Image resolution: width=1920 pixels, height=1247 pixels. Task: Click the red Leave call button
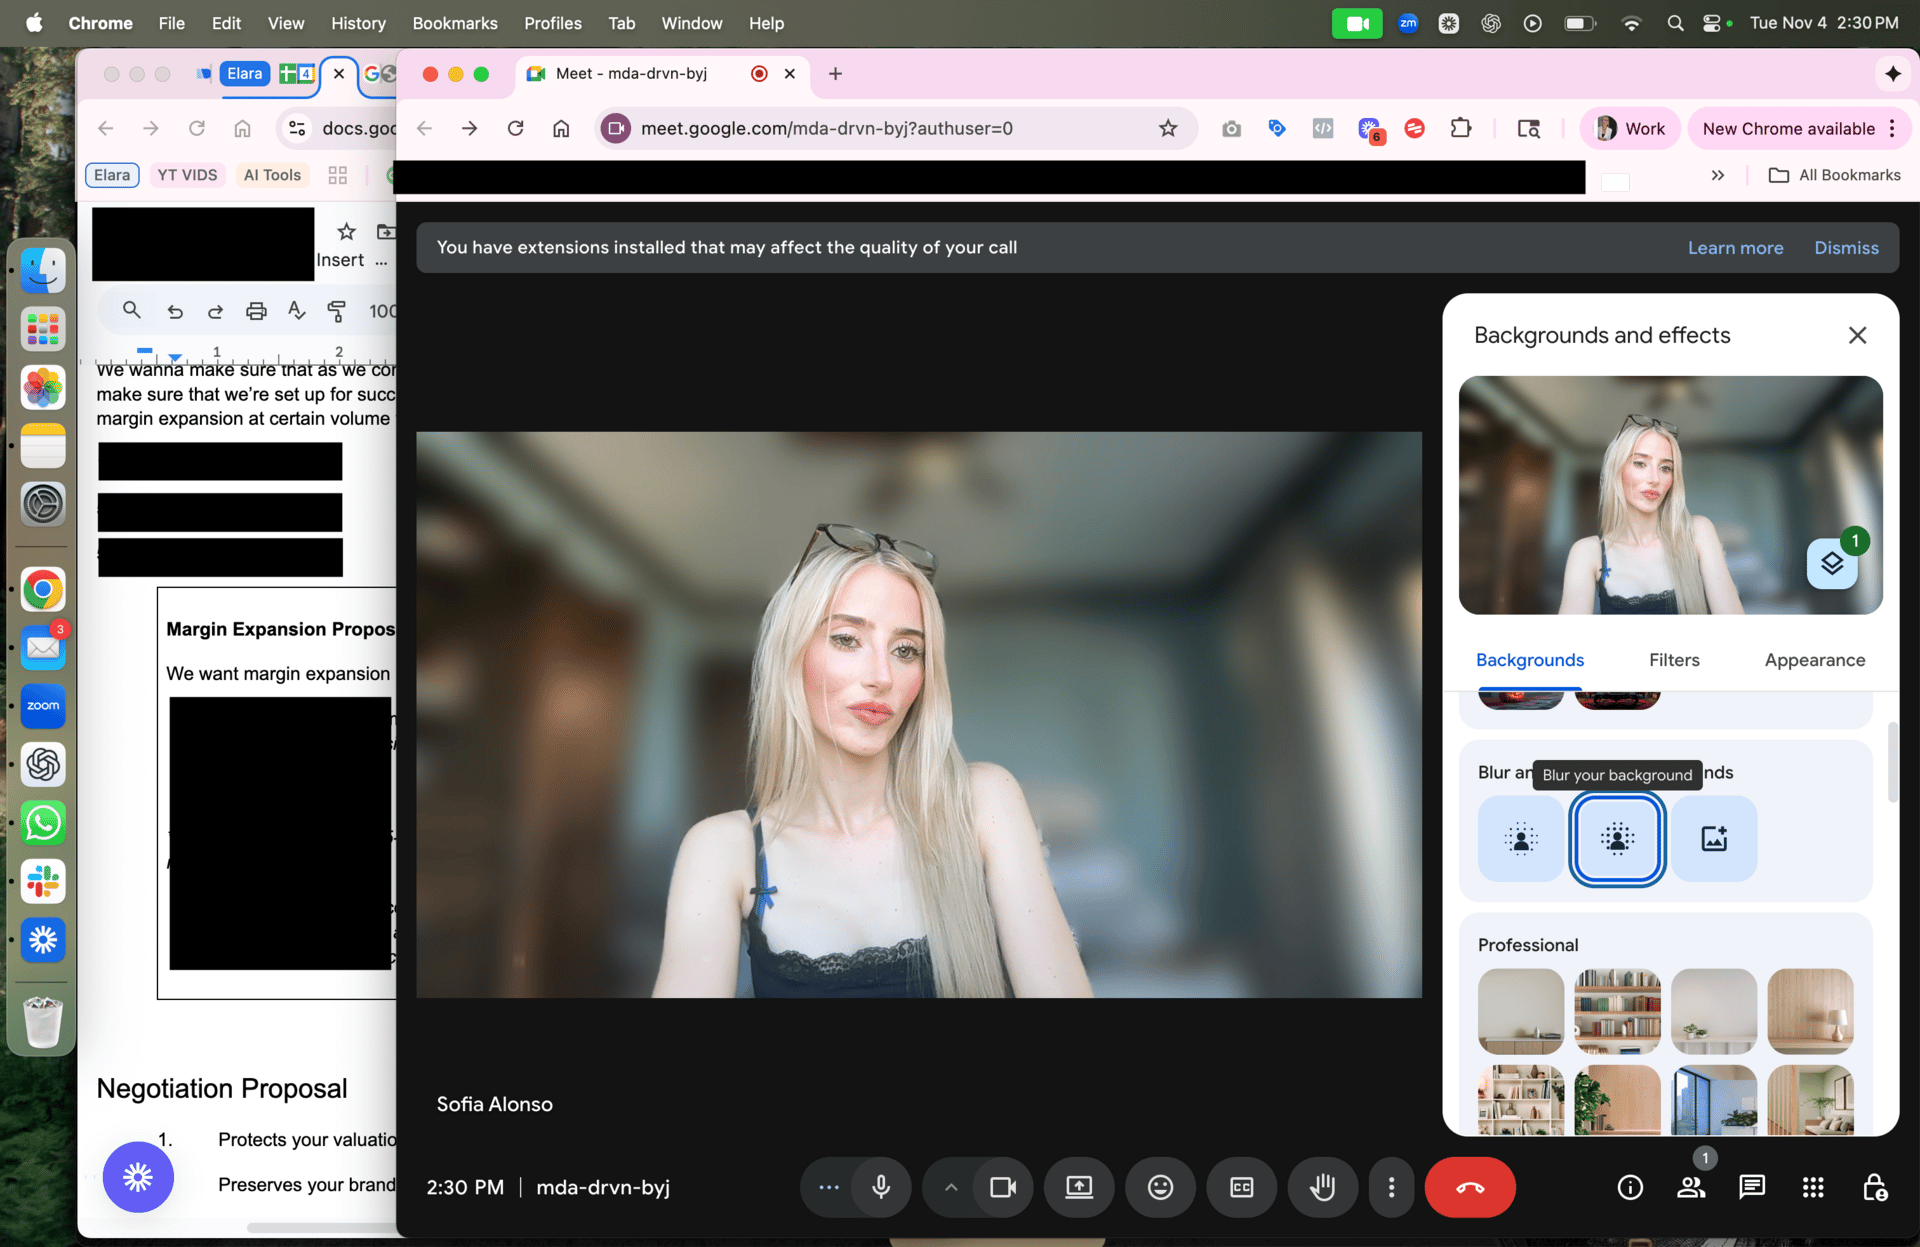coord(1469,1187)
